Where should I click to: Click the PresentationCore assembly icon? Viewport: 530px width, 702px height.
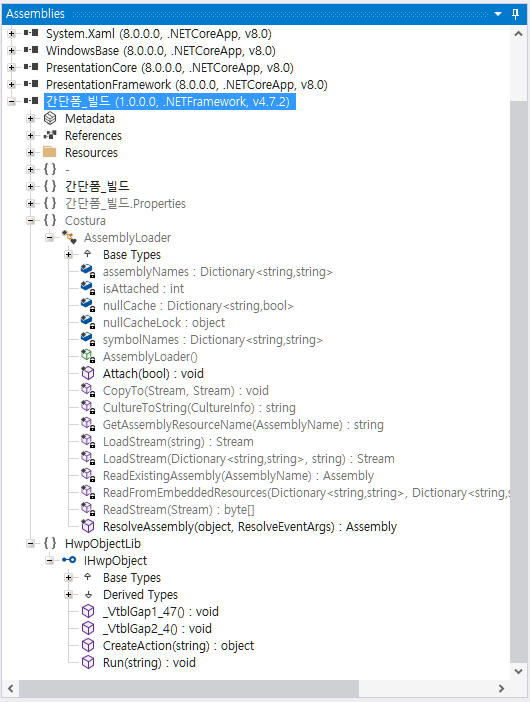[x=31, y=67]
